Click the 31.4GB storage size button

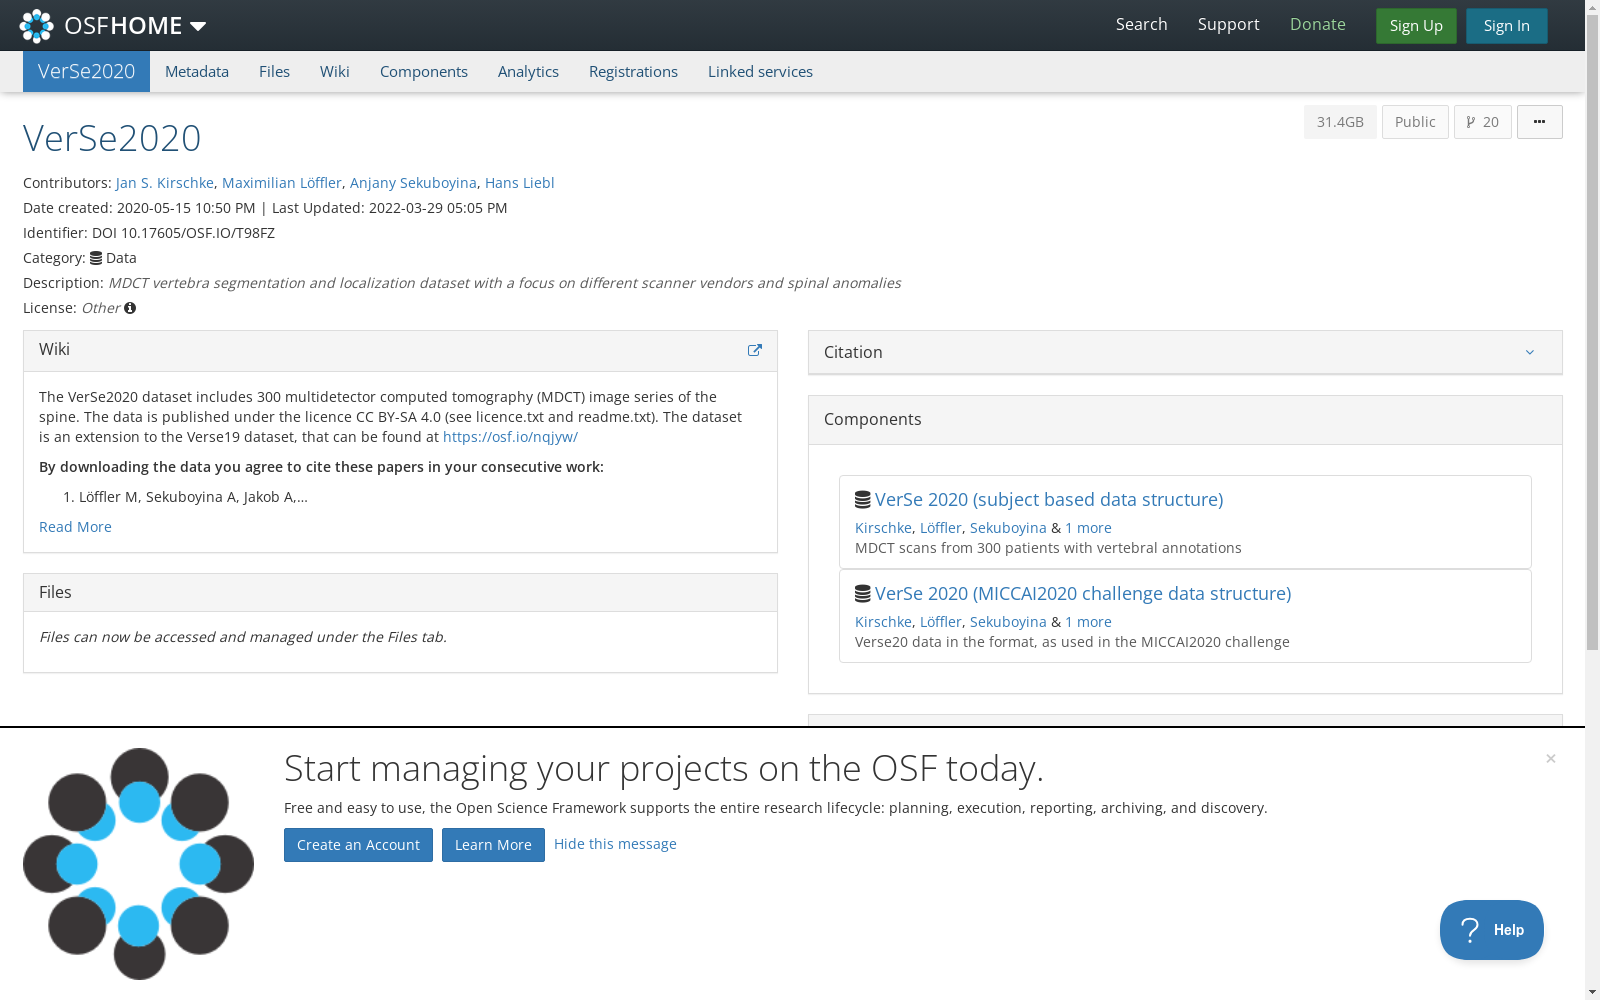[1340, 122]
